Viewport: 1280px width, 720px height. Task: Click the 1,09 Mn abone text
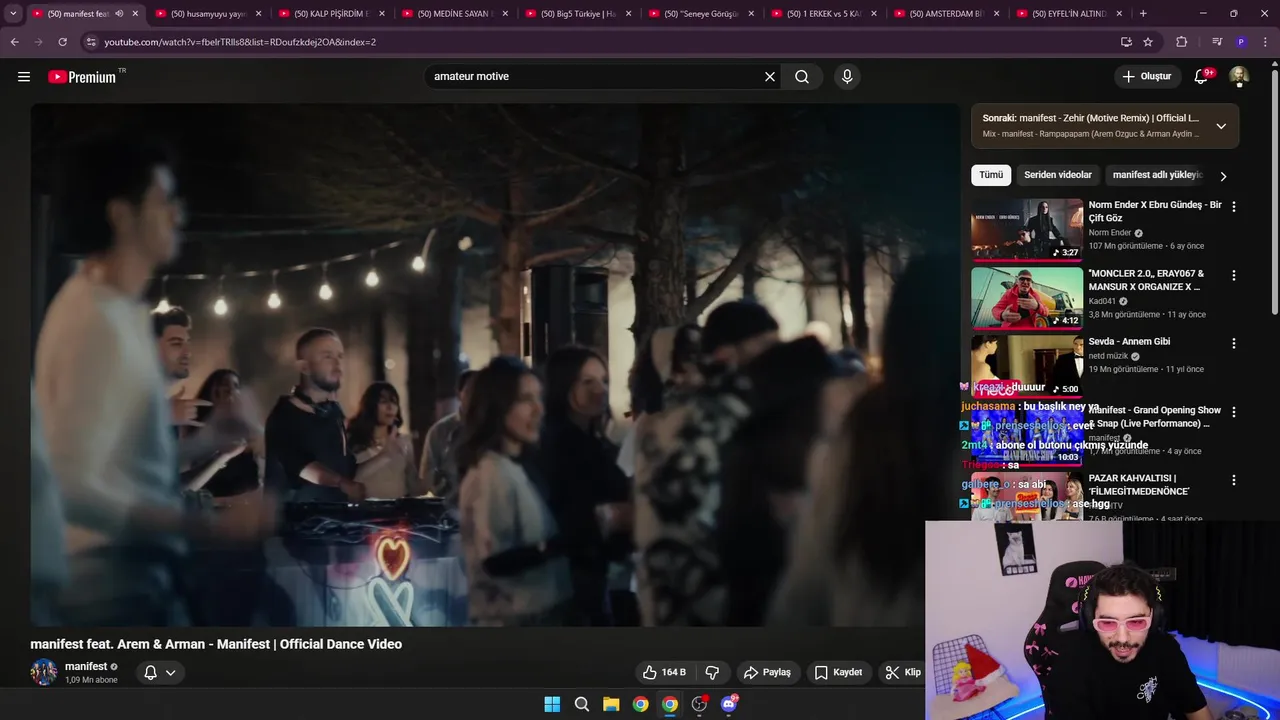click(x=91, y=680)
